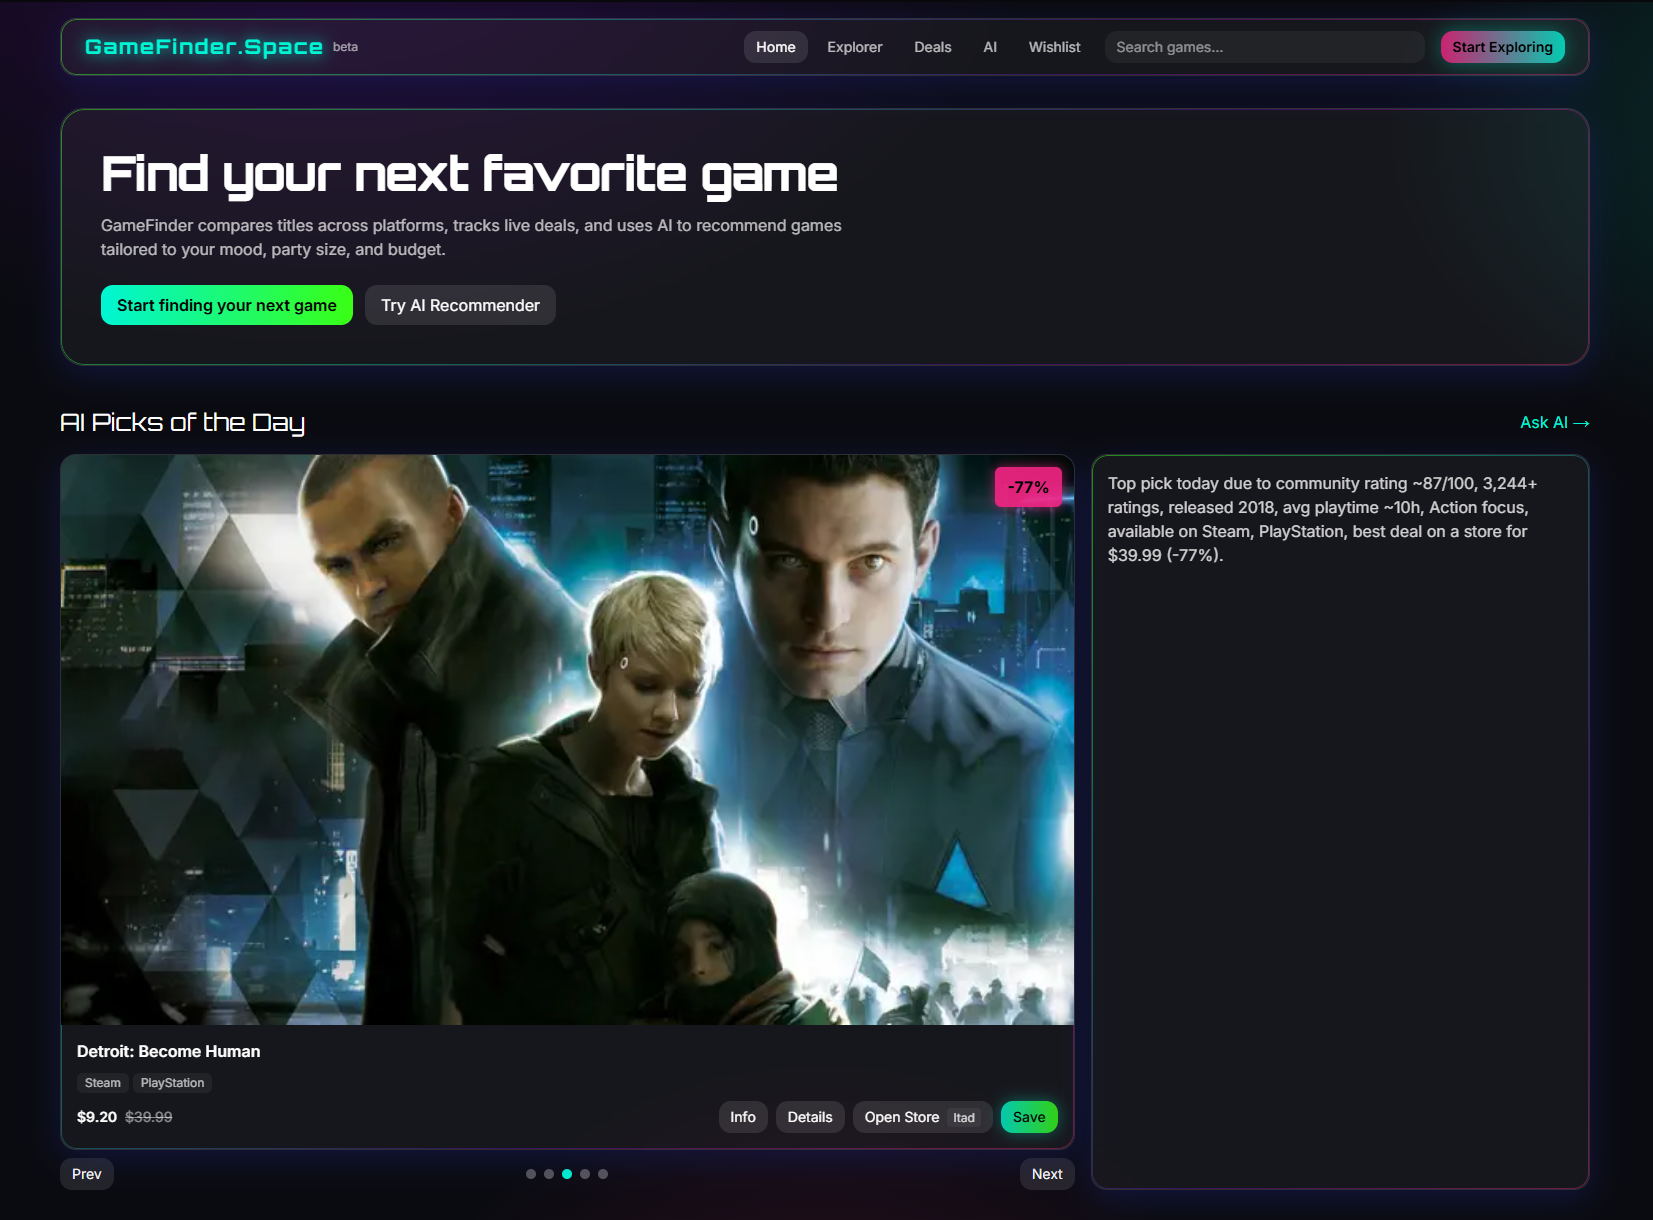The image size is (1653, 1220).
Task: Open the Detroit: Become Human cover image
Action: pyautogui.click(x=567, y=740)
